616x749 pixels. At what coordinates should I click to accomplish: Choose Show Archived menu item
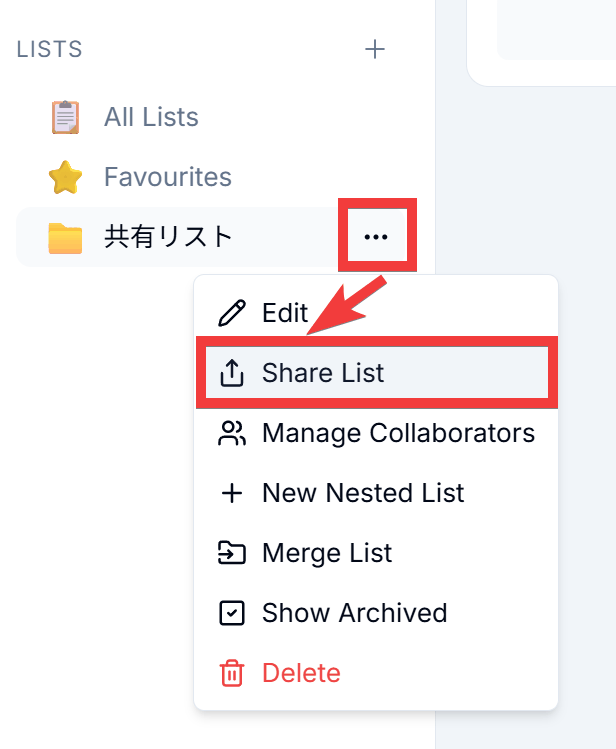tap(376, 613)
